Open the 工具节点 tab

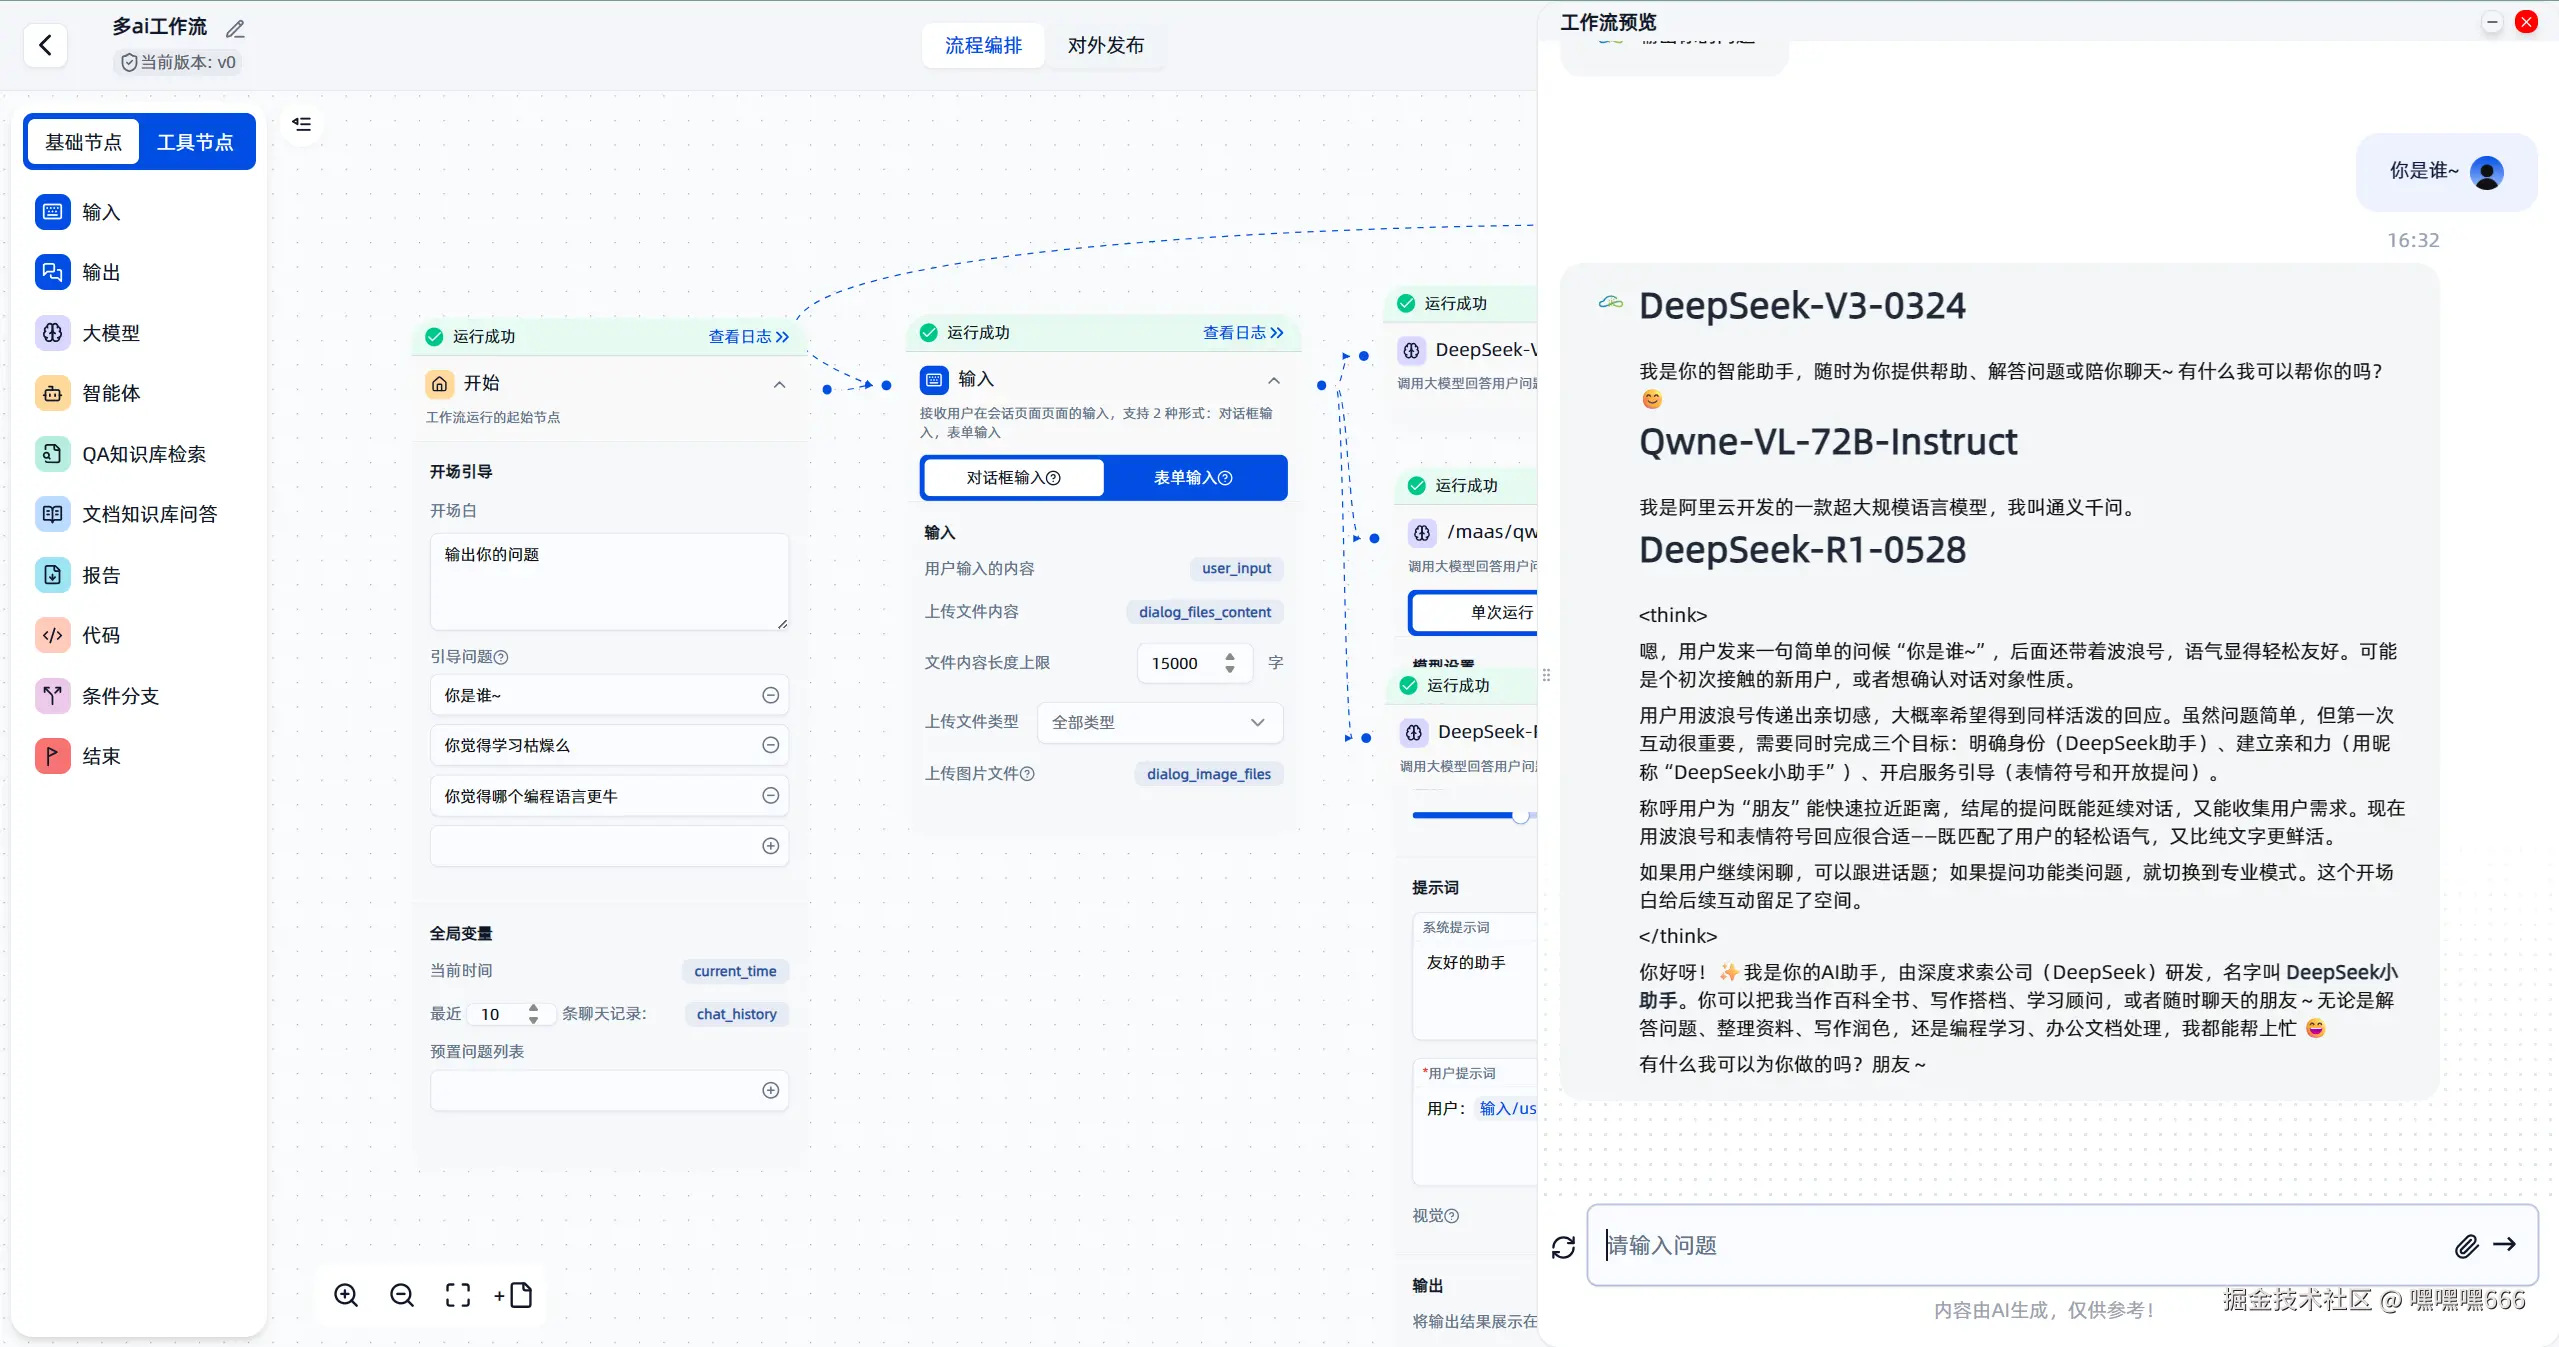[x=195, y=141]
